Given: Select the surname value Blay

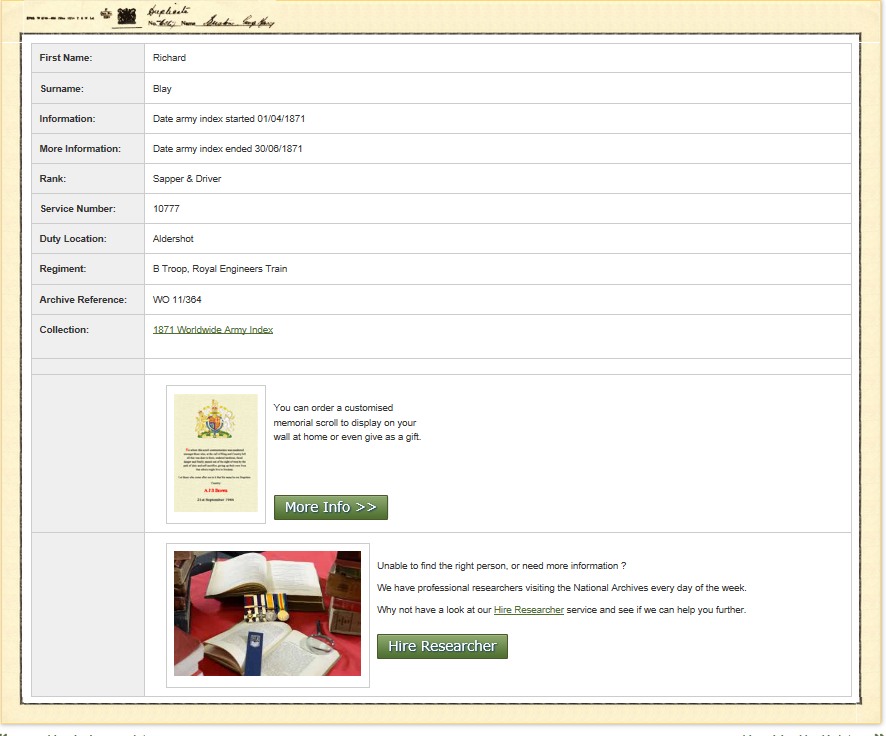Looking at the screenshot, I should coord(162,89).
